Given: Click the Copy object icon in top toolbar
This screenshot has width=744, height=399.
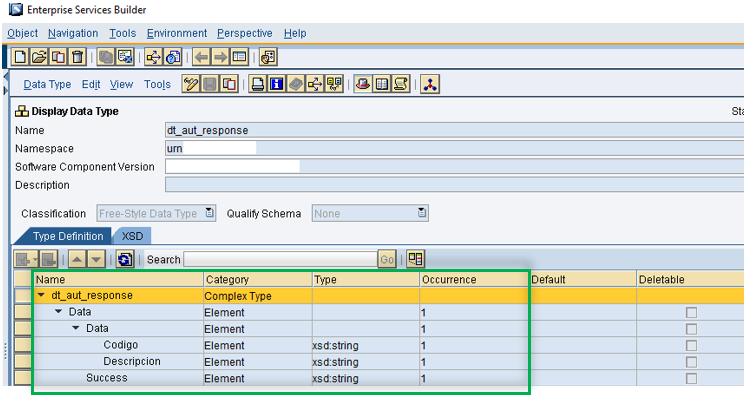Looking at the screenshot, I should pos(58,57).
